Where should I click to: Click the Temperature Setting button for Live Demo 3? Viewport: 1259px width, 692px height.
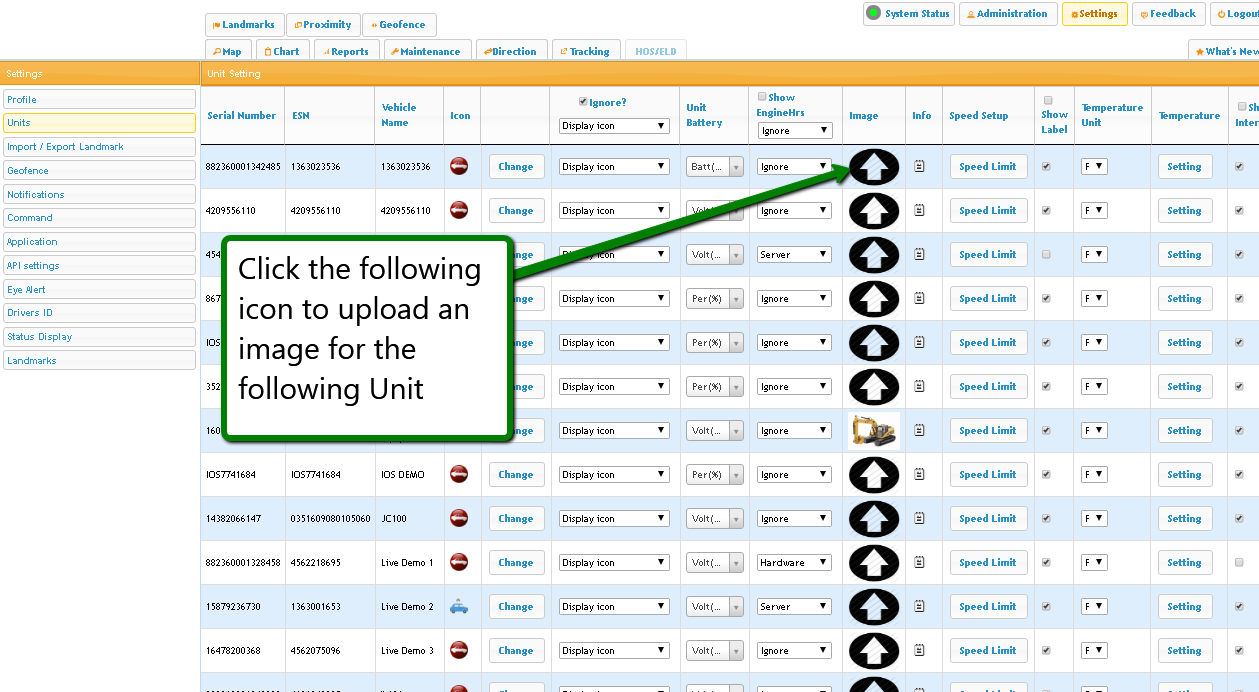coord(1184,651)
